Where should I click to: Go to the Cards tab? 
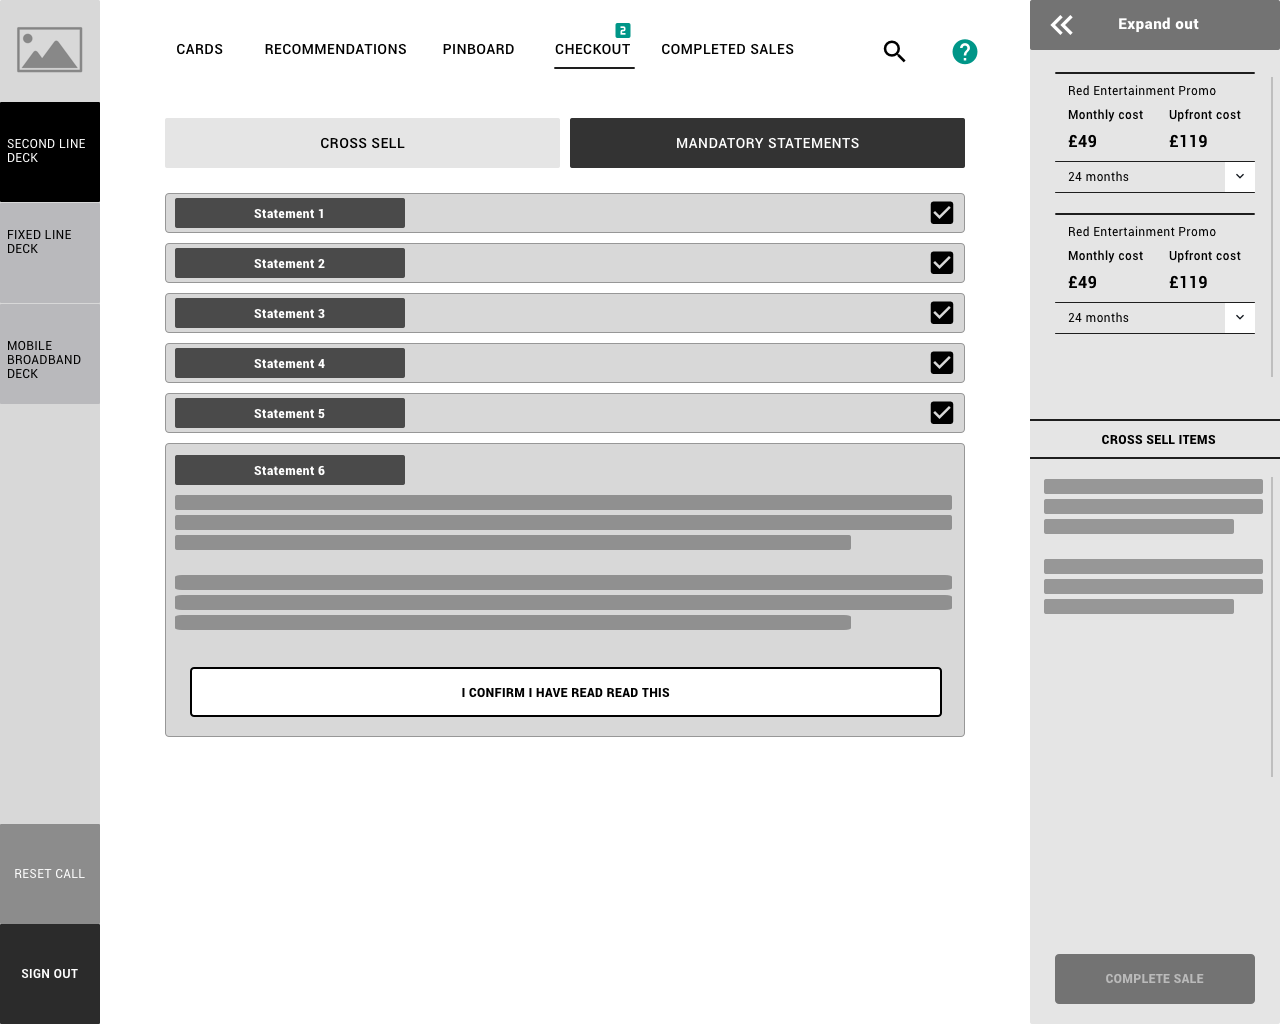(x=200, y=49)
